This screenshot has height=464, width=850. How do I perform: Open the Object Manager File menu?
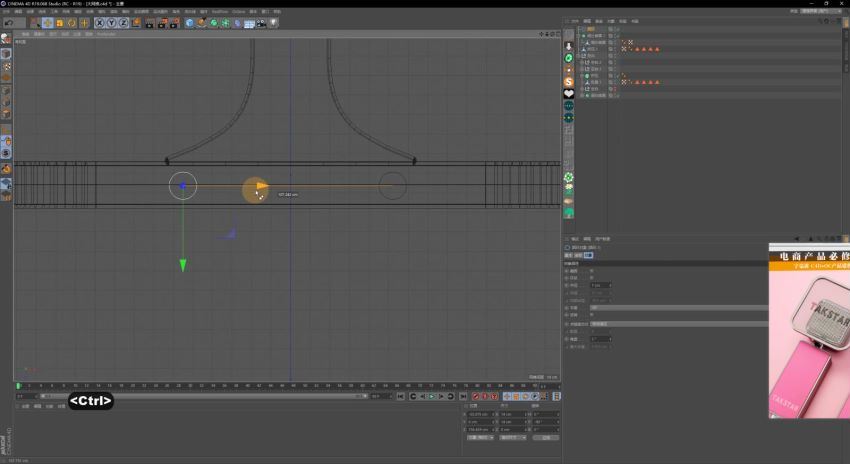click(x=575, y=21)
